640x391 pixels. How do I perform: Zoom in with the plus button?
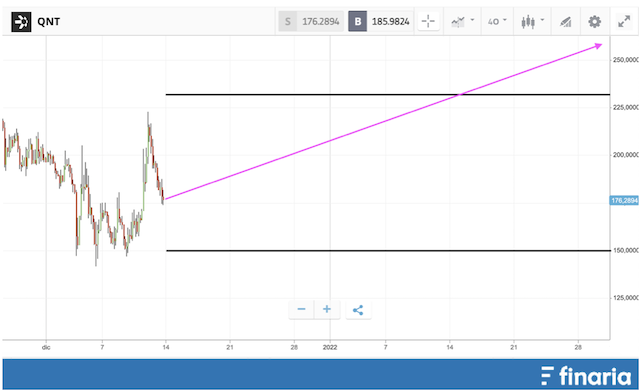[327, 309]
